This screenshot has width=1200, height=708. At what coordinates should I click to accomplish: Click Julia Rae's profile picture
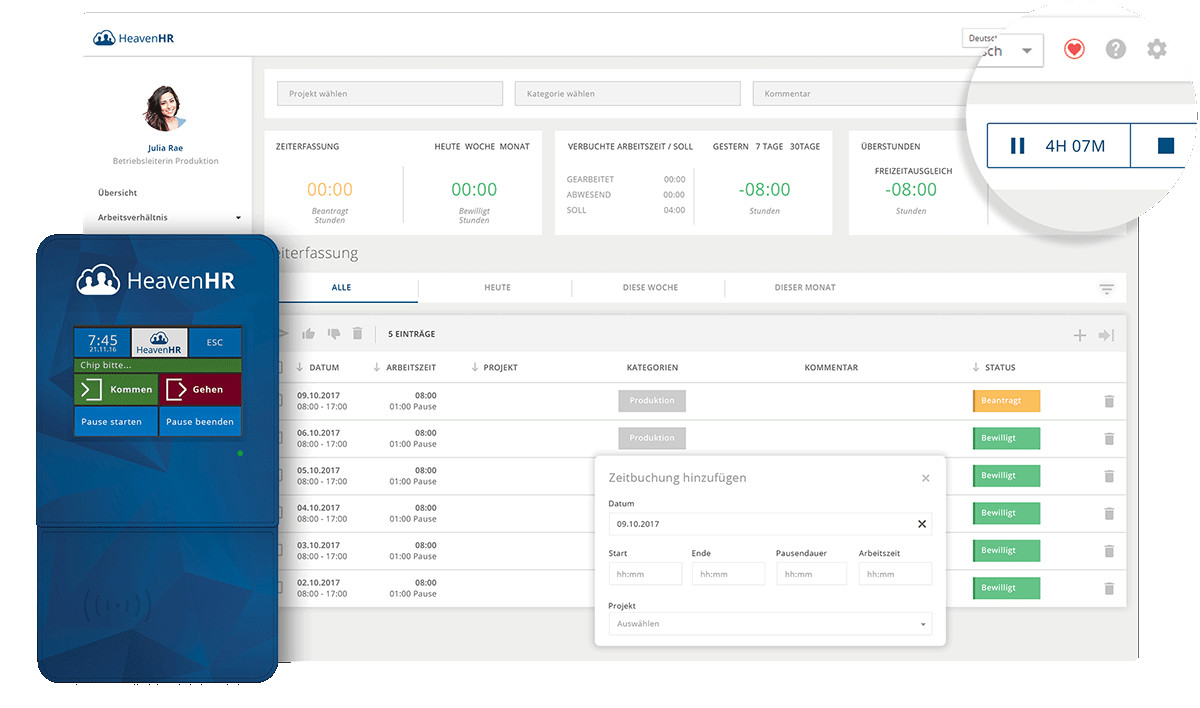click(166, 108)
